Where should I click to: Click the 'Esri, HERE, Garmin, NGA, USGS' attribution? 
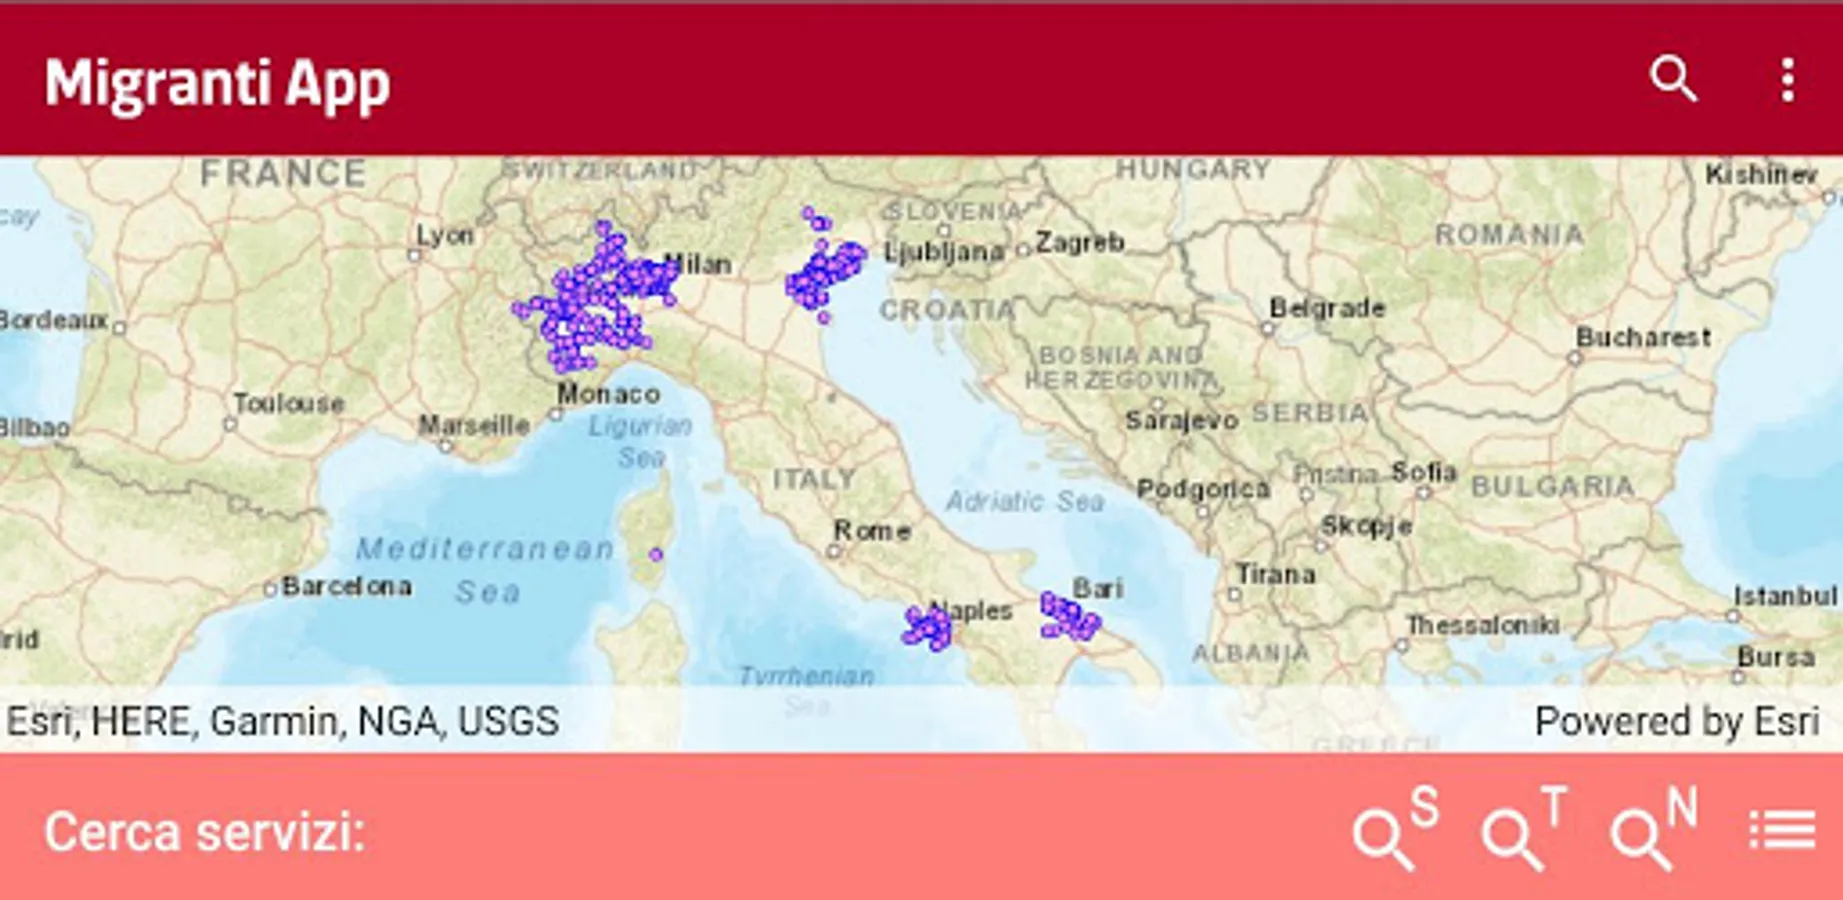click(x=283, y=721)
